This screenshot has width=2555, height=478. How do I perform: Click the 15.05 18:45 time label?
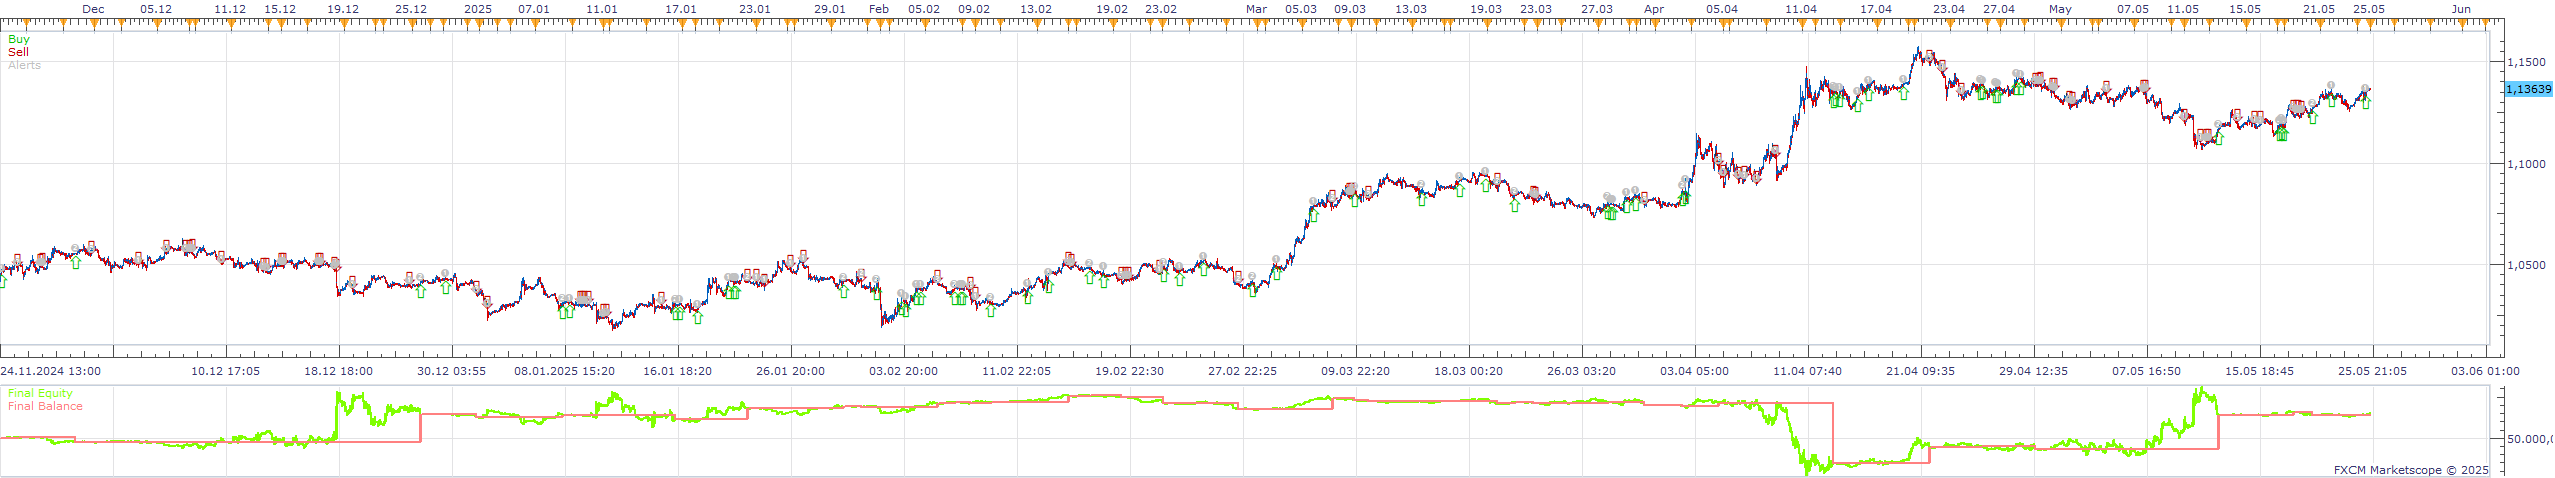2260,371
